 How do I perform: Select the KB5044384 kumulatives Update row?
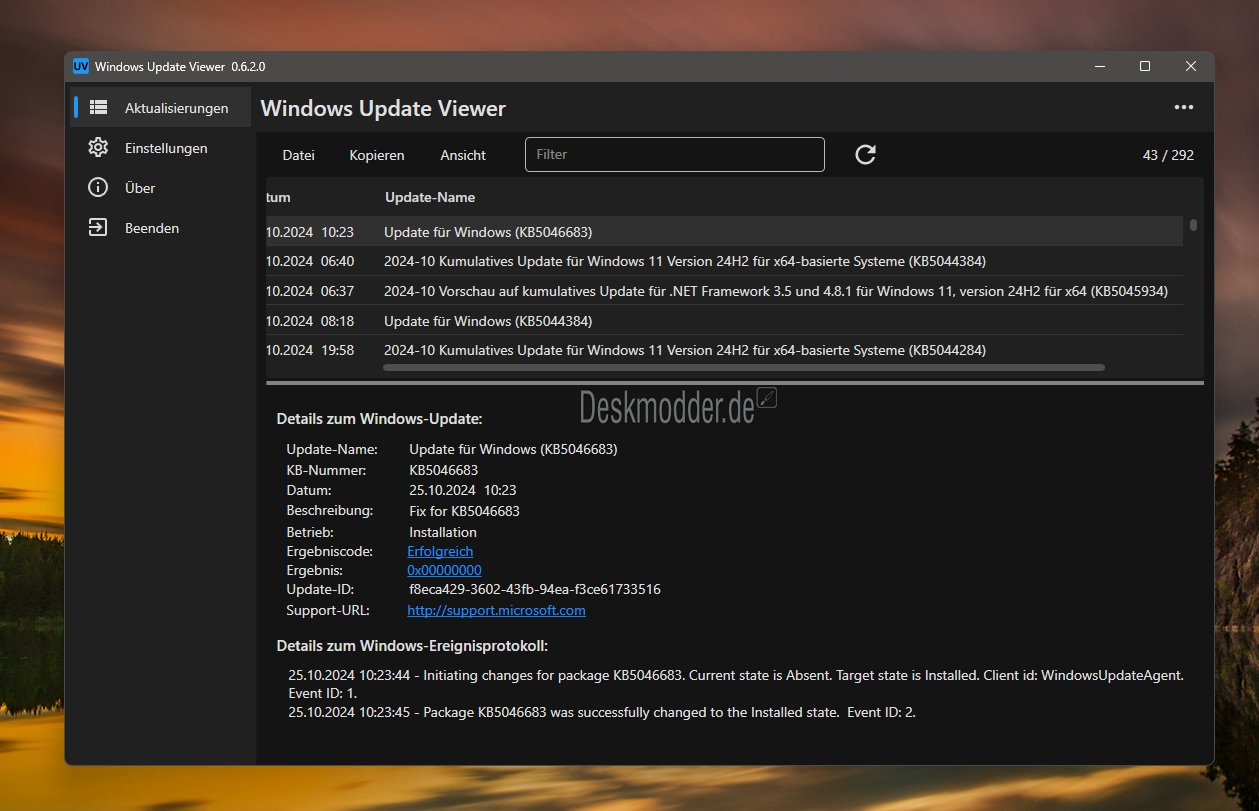724,261
